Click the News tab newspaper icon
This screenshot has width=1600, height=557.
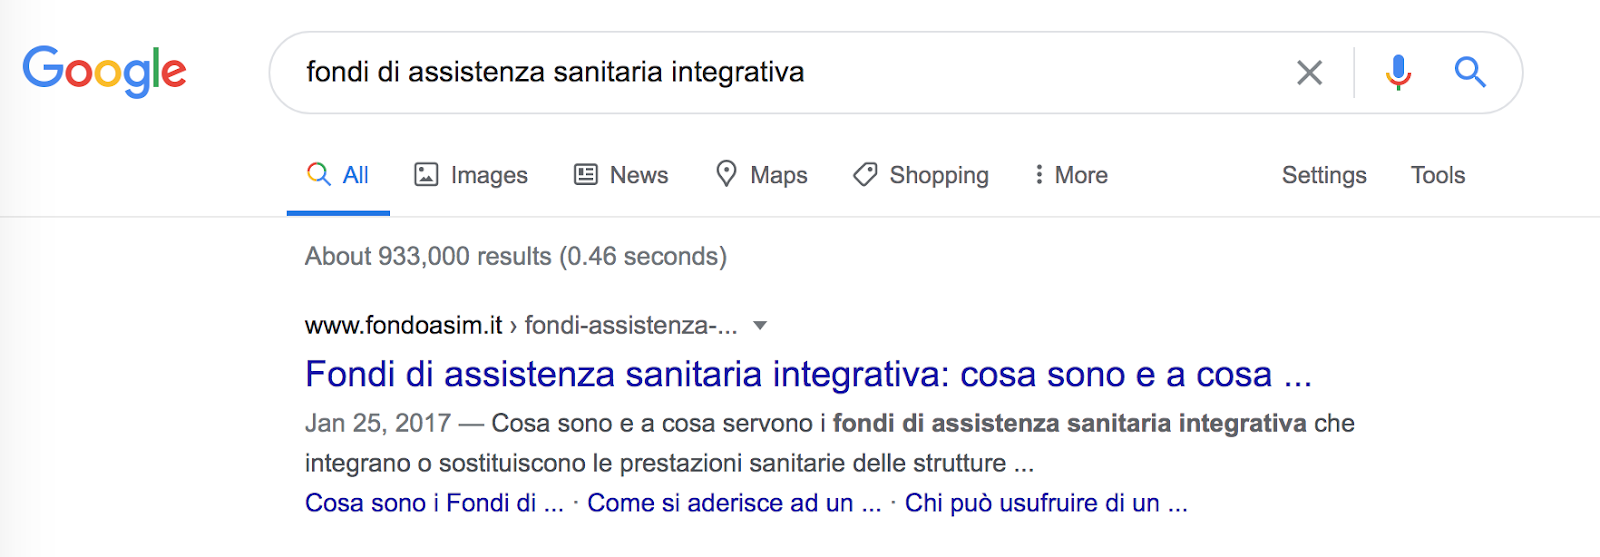coord(585,174)
